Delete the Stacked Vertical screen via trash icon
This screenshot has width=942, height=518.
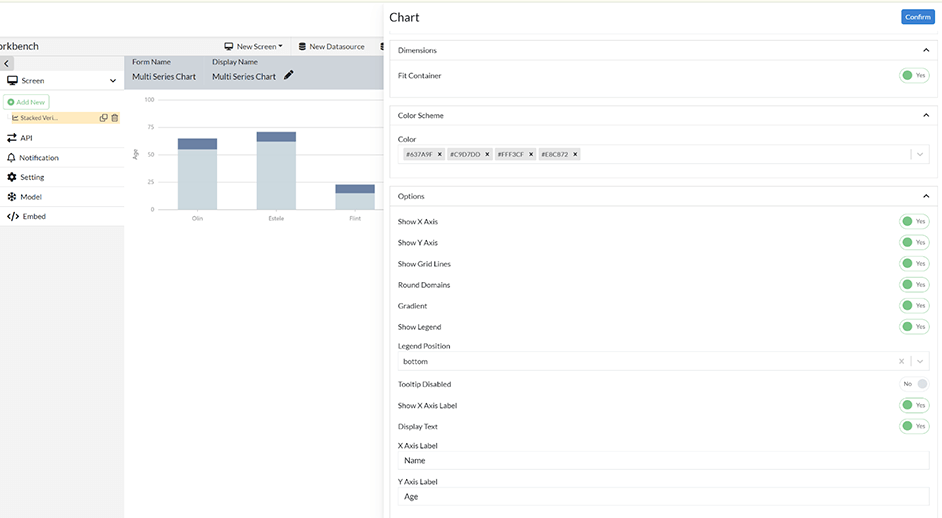(x=115, y=118)
